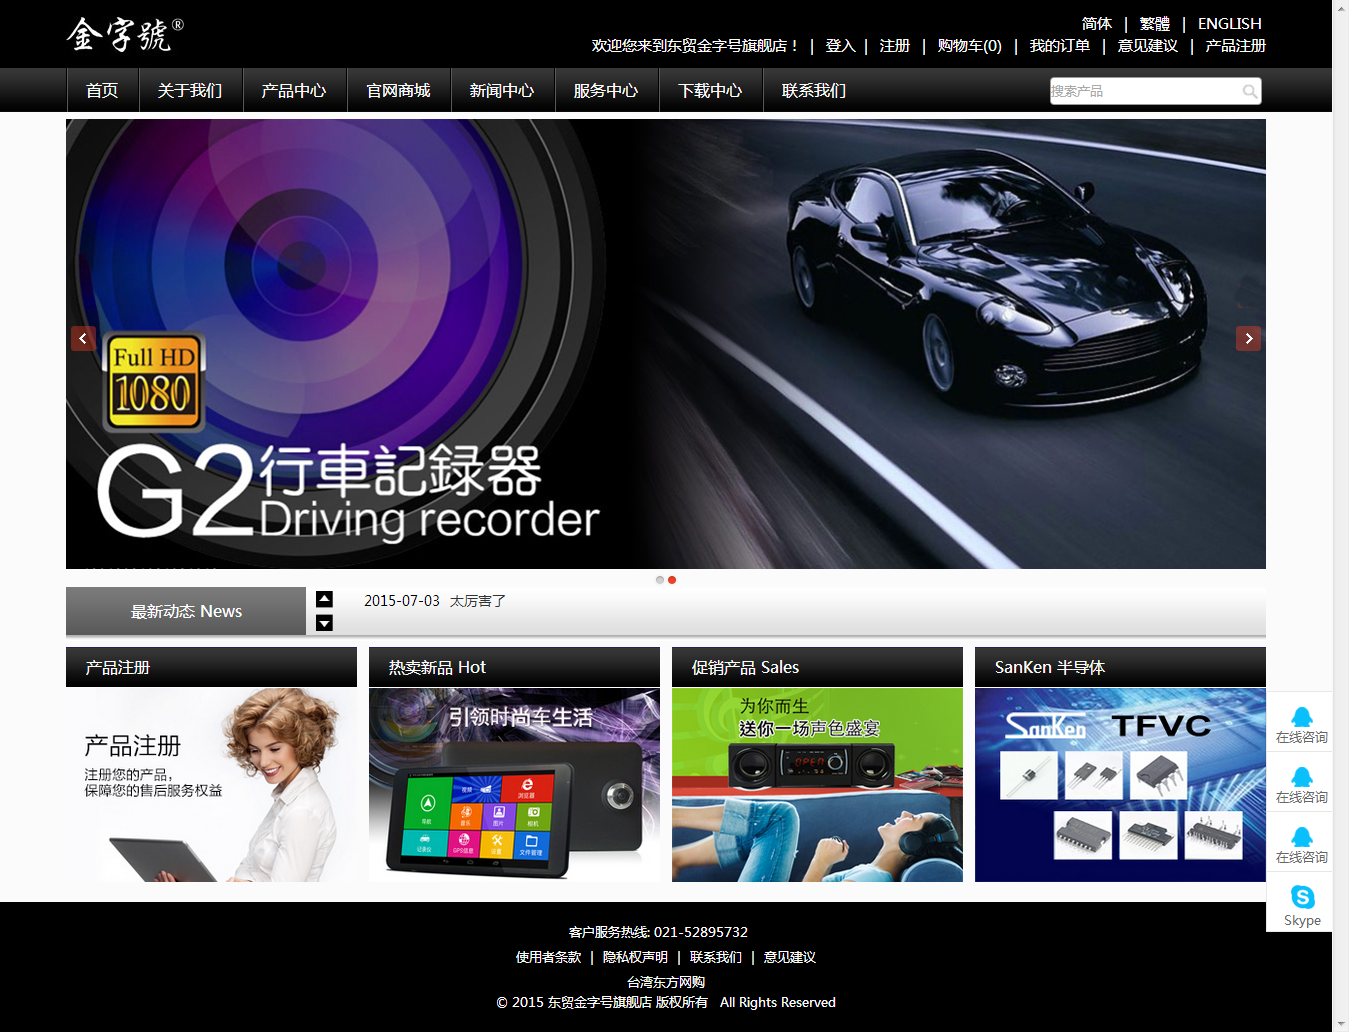Open 产品中心 navigation menu
Image resolution: width=1349 pixels, height=1032 pixels.
[x=294, y=91]
